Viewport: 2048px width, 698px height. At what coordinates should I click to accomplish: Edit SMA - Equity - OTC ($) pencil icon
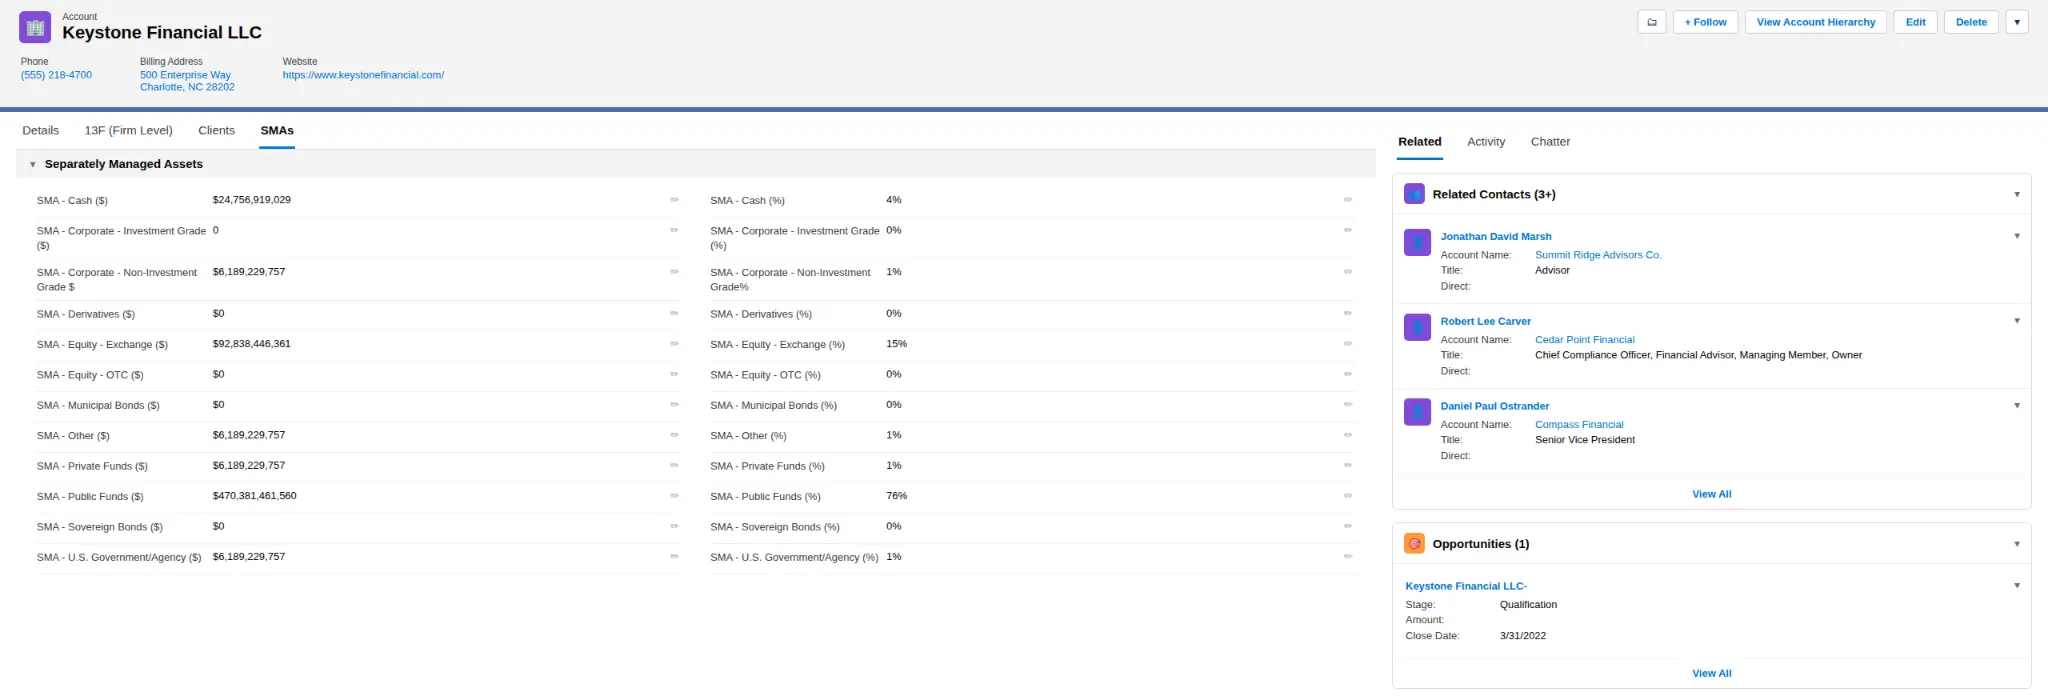674,374
